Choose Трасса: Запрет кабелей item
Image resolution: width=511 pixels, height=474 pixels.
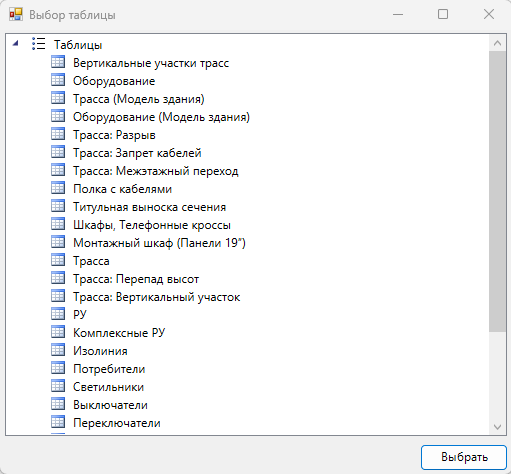pyautogui.click(x=137, y=153)
